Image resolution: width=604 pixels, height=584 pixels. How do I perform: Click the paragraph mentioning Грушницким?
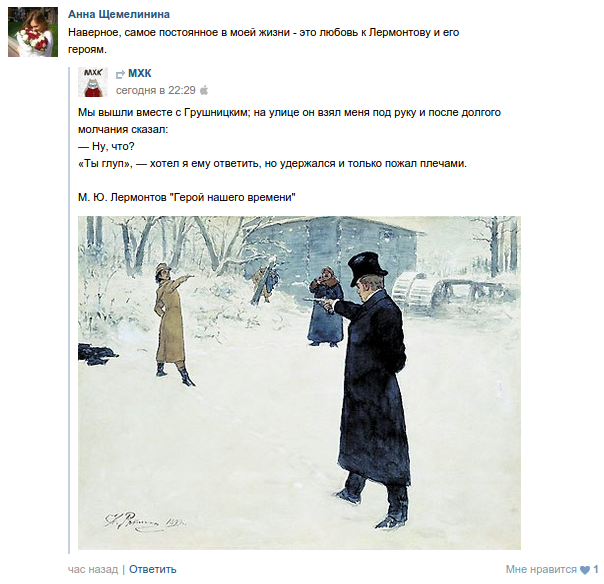pos(289,121)
